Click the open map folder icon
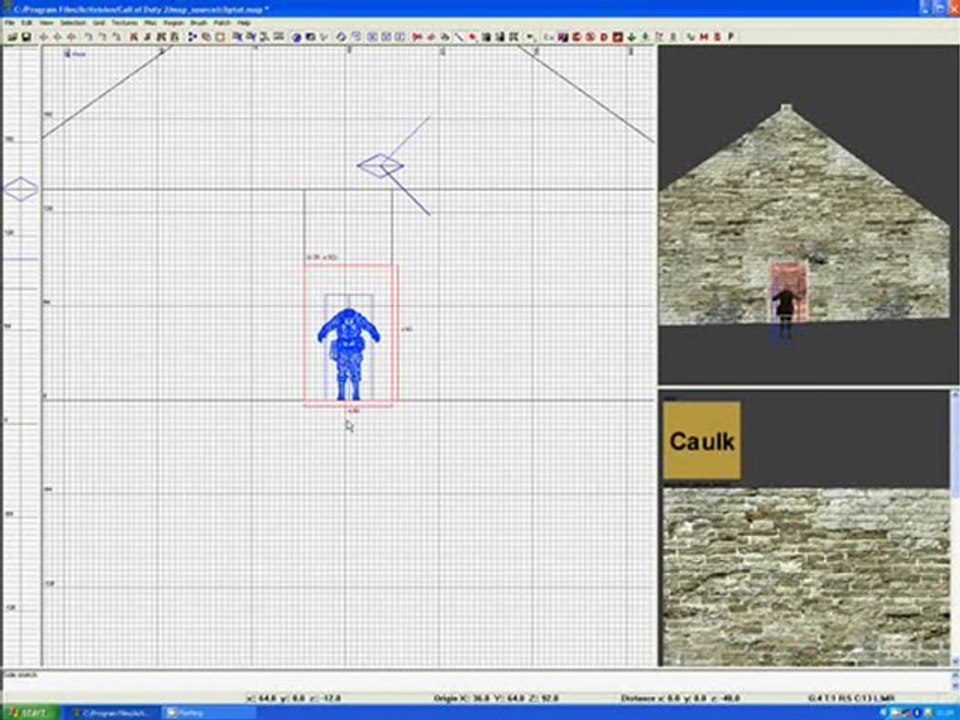Viewport: 960px width, 720px height. (12, 37)
